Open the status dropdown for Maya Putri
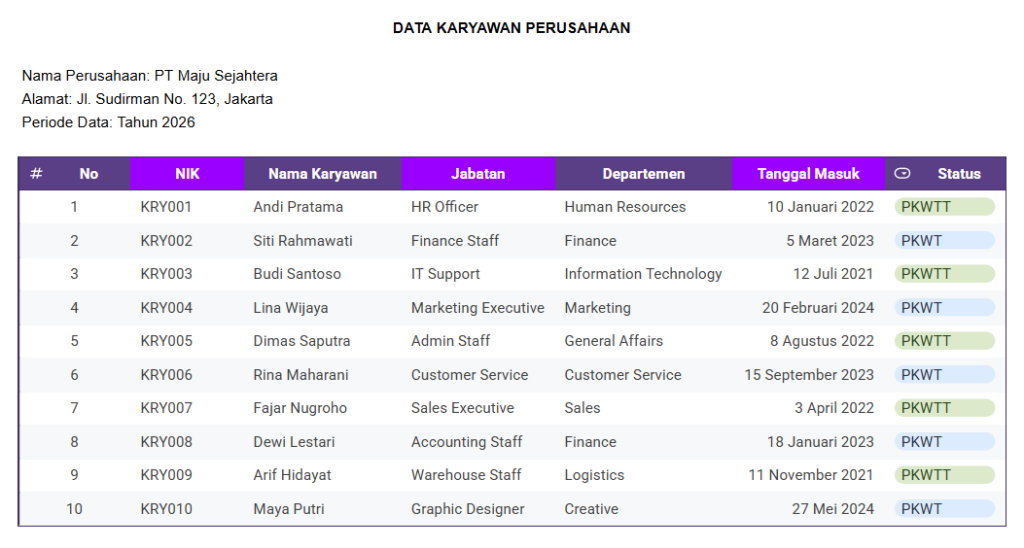 pyautogui.click(x=944, y=509)
